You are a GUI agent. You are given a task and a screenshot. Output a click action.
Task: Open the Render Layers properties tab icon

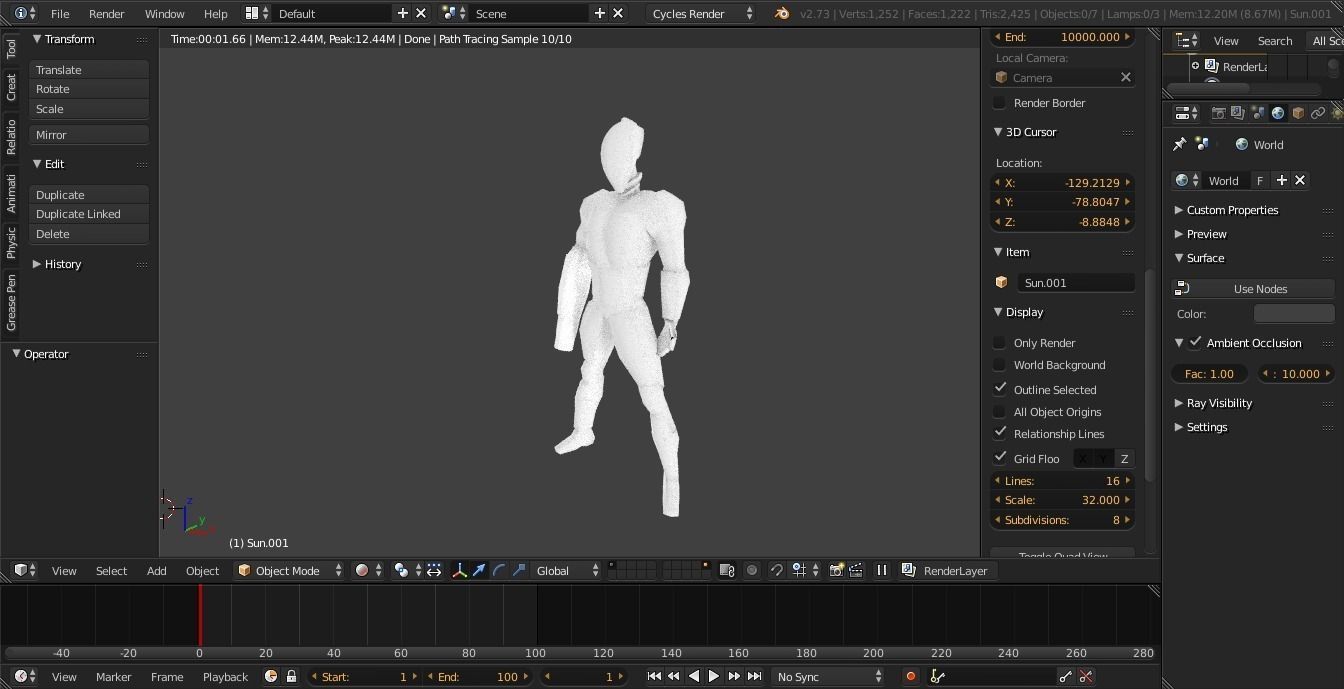[x=1237, y=113]
